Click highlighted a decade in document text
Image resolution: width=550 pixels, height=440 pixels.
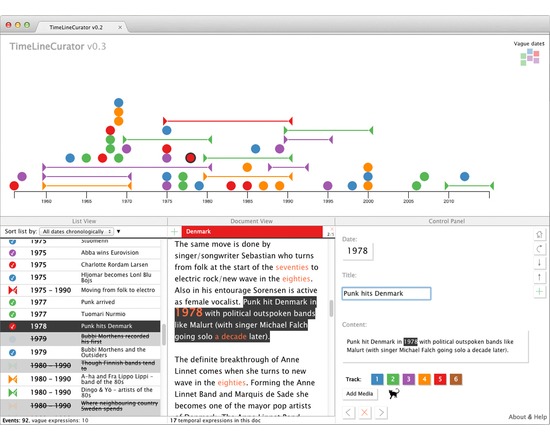click(230, 336)
